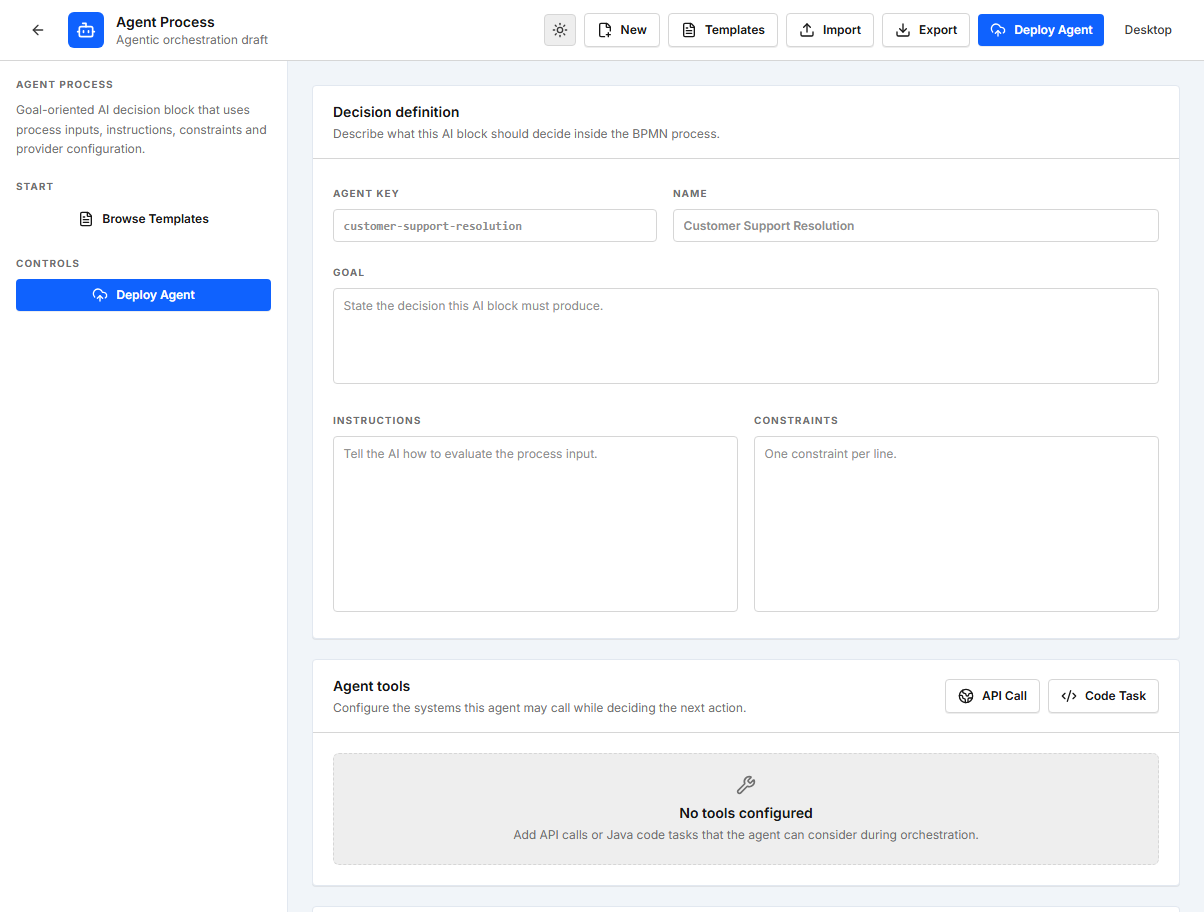Click the back arrow icon

click(38, 30)
